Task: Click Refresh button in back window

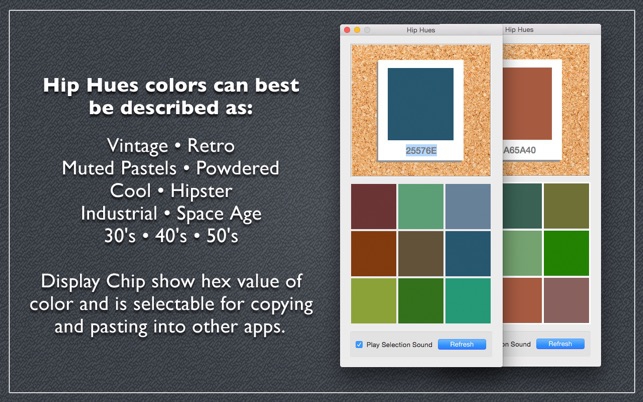Action: tap(560, 344)
